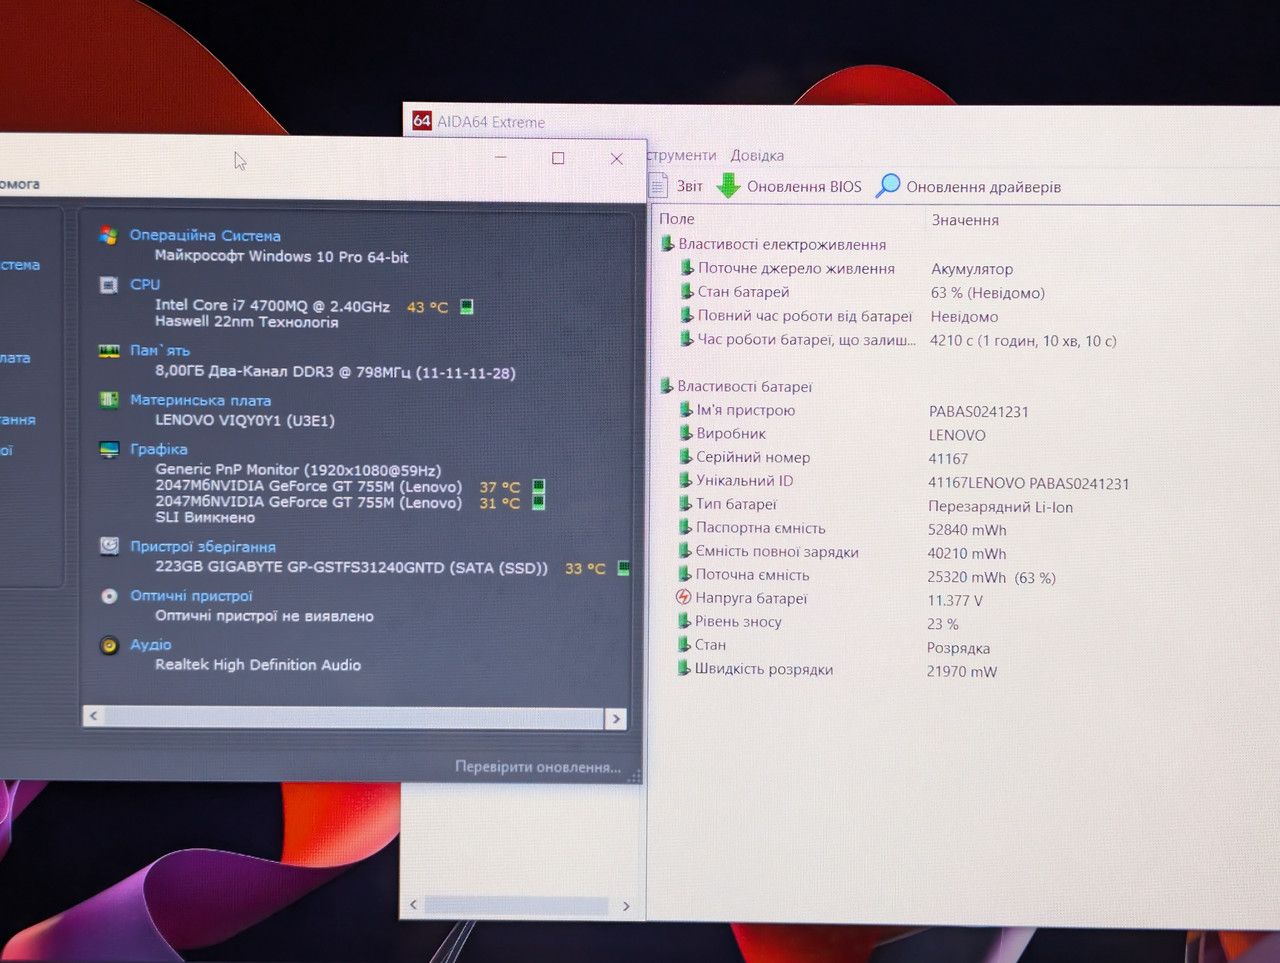This screenshot has height=963, width=1280.
Task: Click the CPU chip icon in Speccy
Action: tap(109, 285)
